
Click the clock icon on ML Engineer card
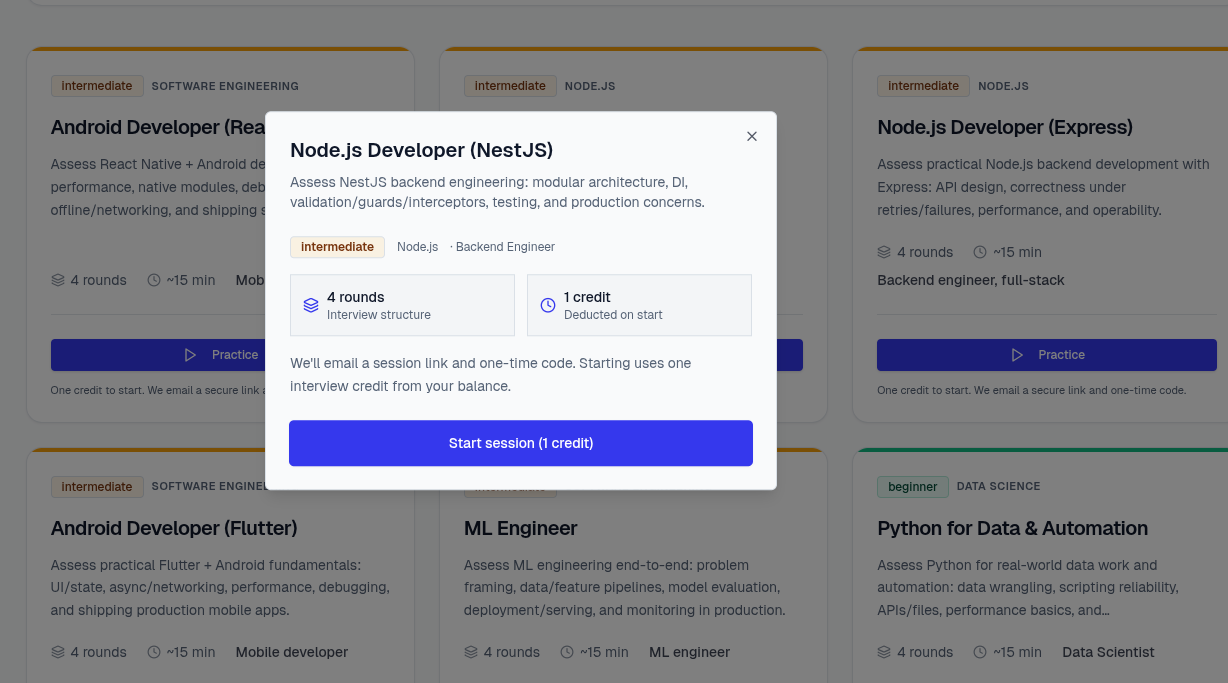pyautogui.click(x=567, y=652)
